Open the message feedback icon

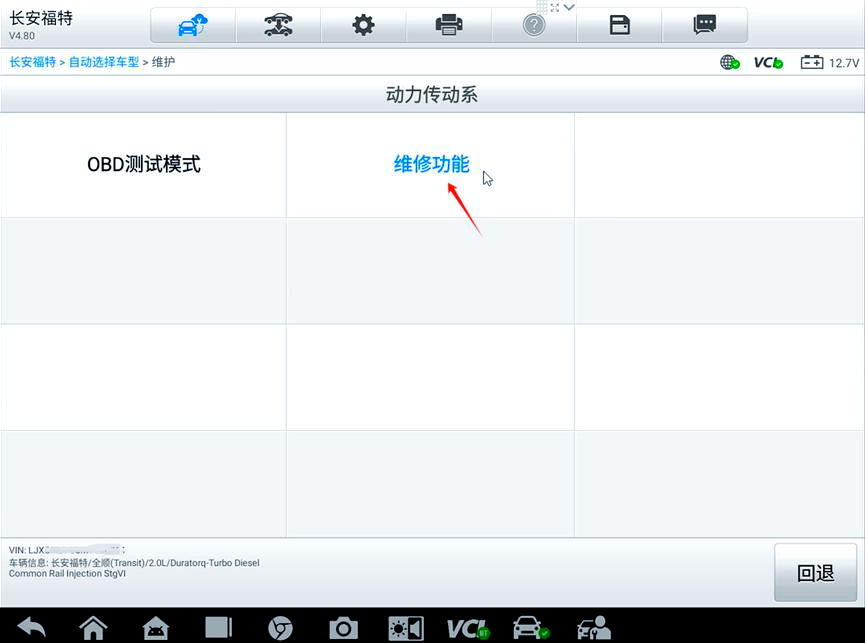pyautogui.click(x=704, y=25)
